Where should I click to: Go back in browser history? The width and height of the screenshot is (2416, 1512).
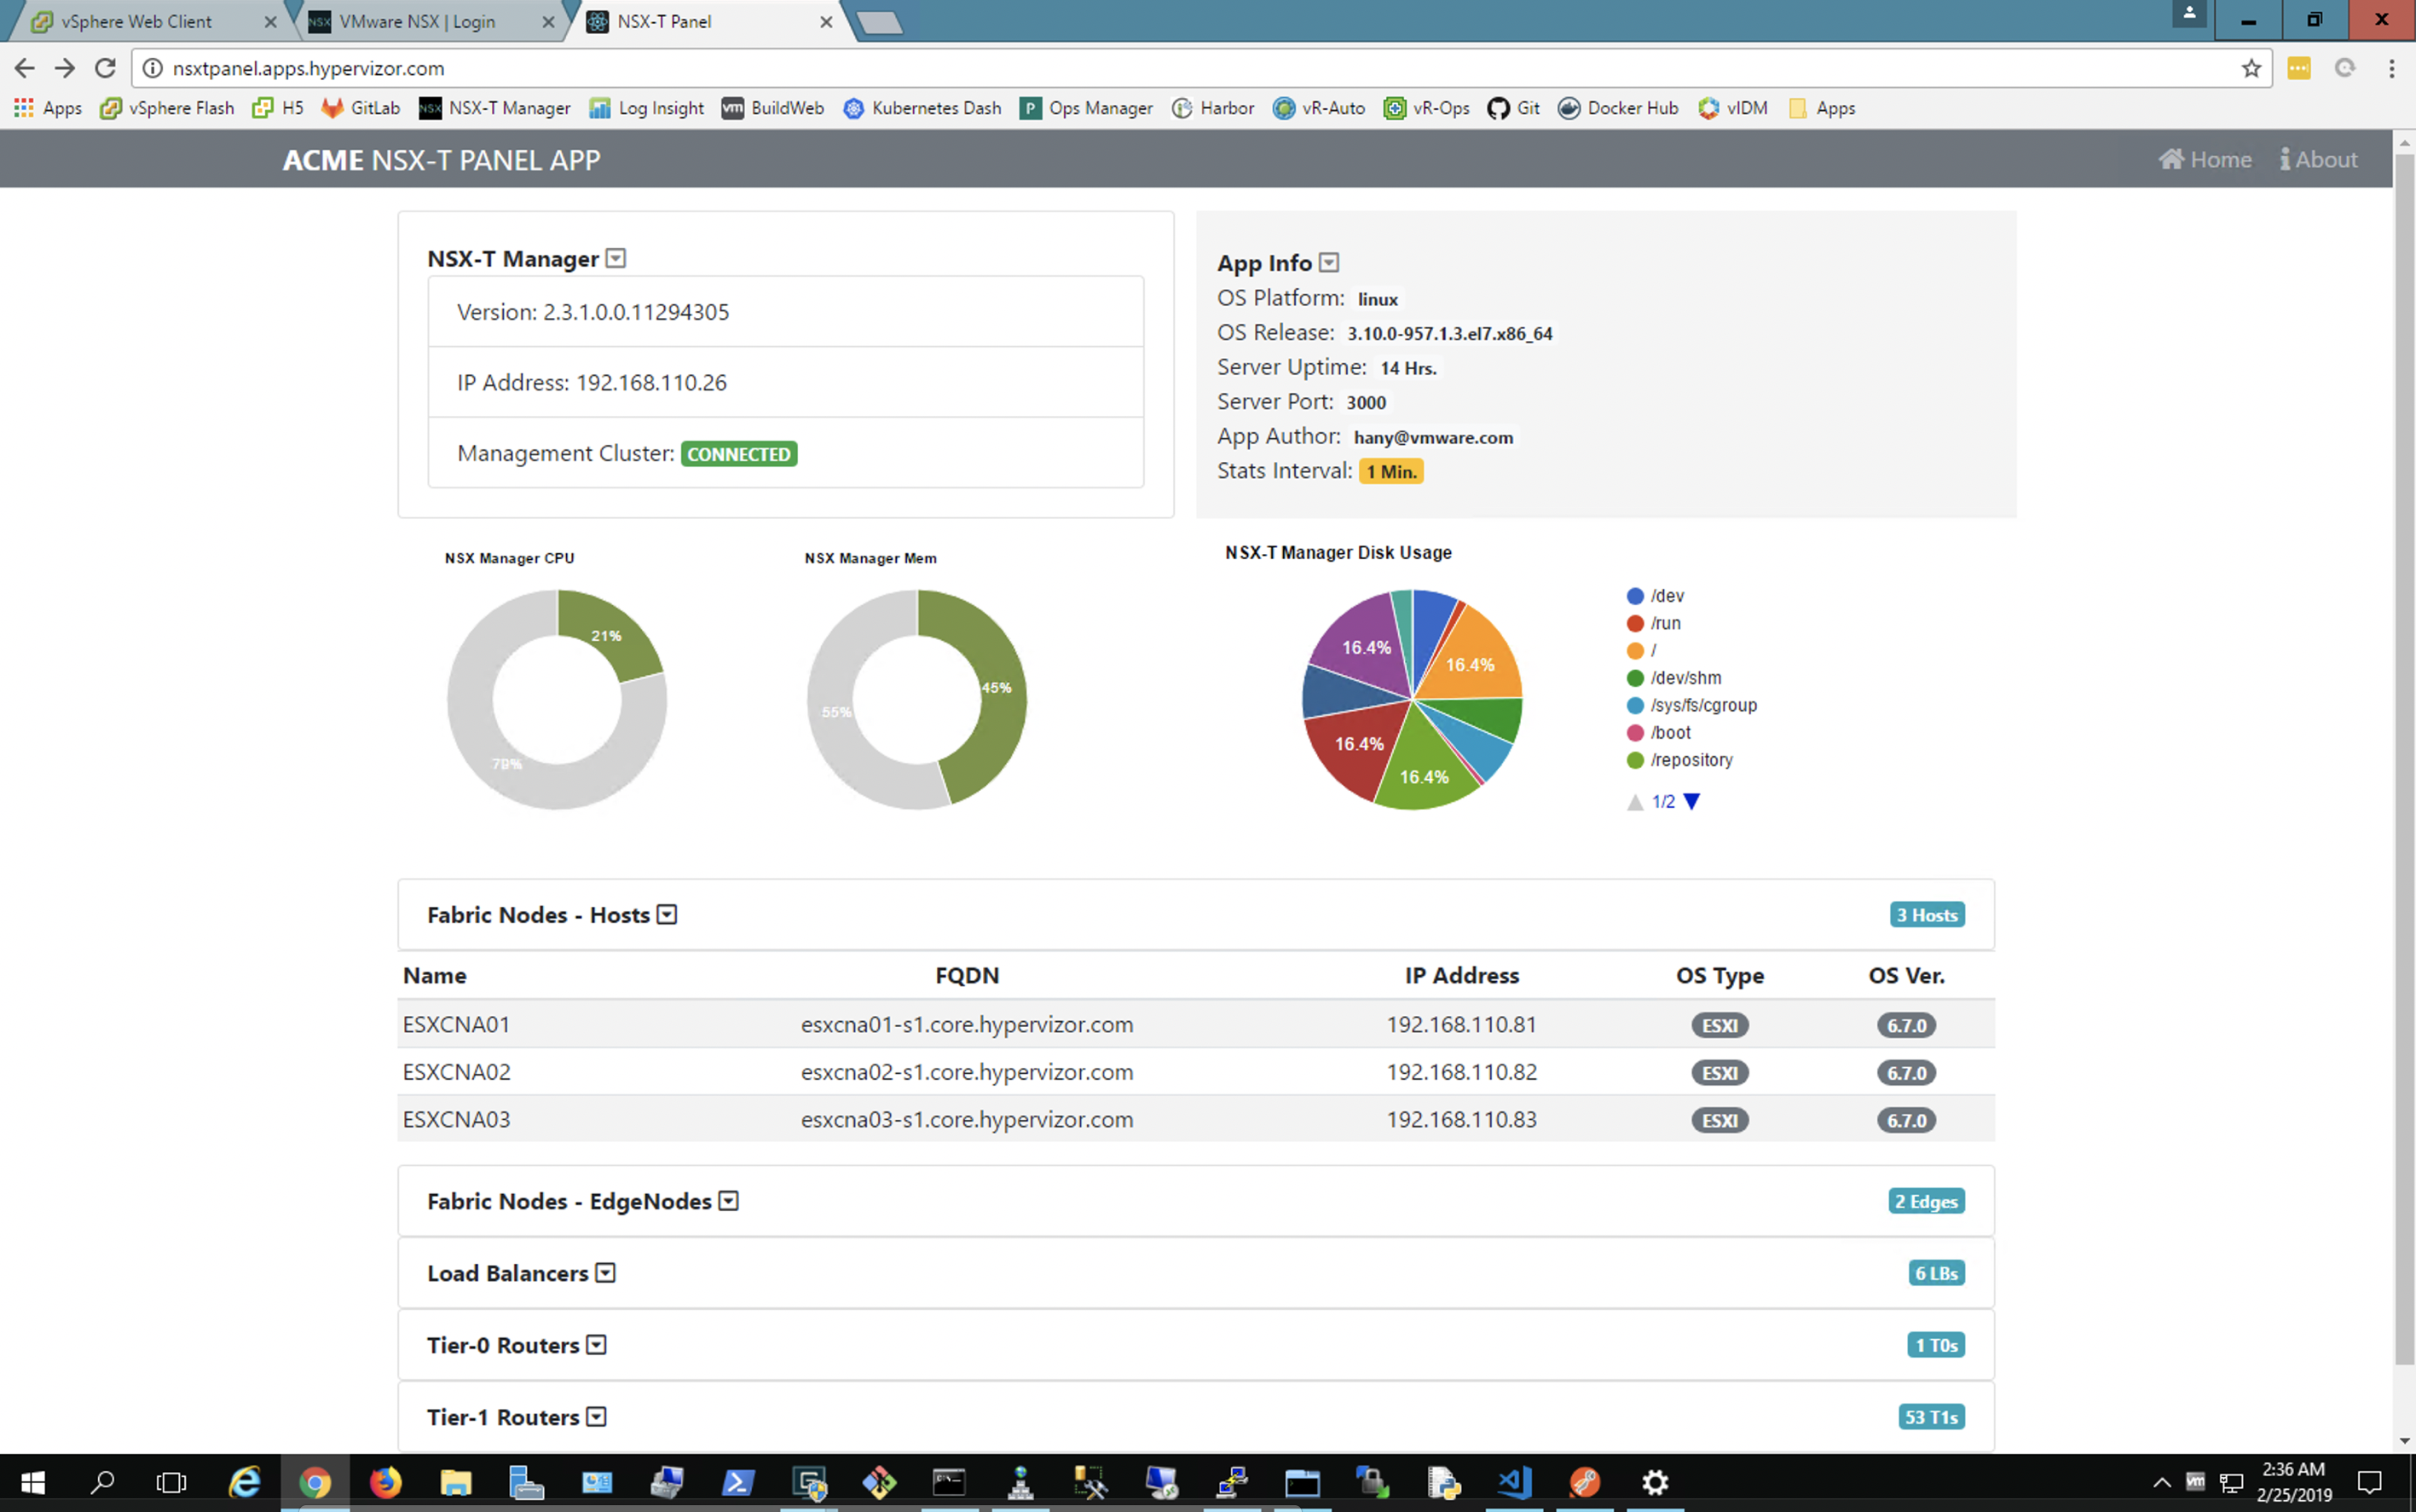[x=25, y=68]
